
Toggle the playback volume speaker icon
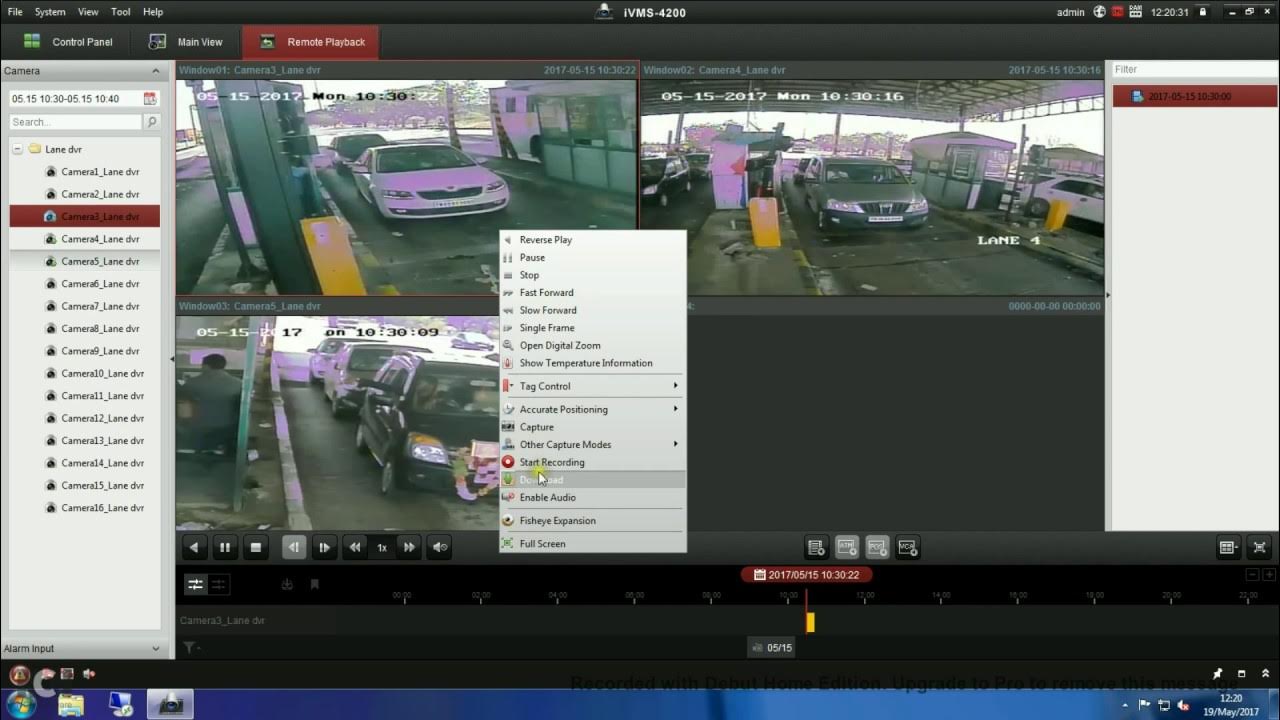click(440, 547)
